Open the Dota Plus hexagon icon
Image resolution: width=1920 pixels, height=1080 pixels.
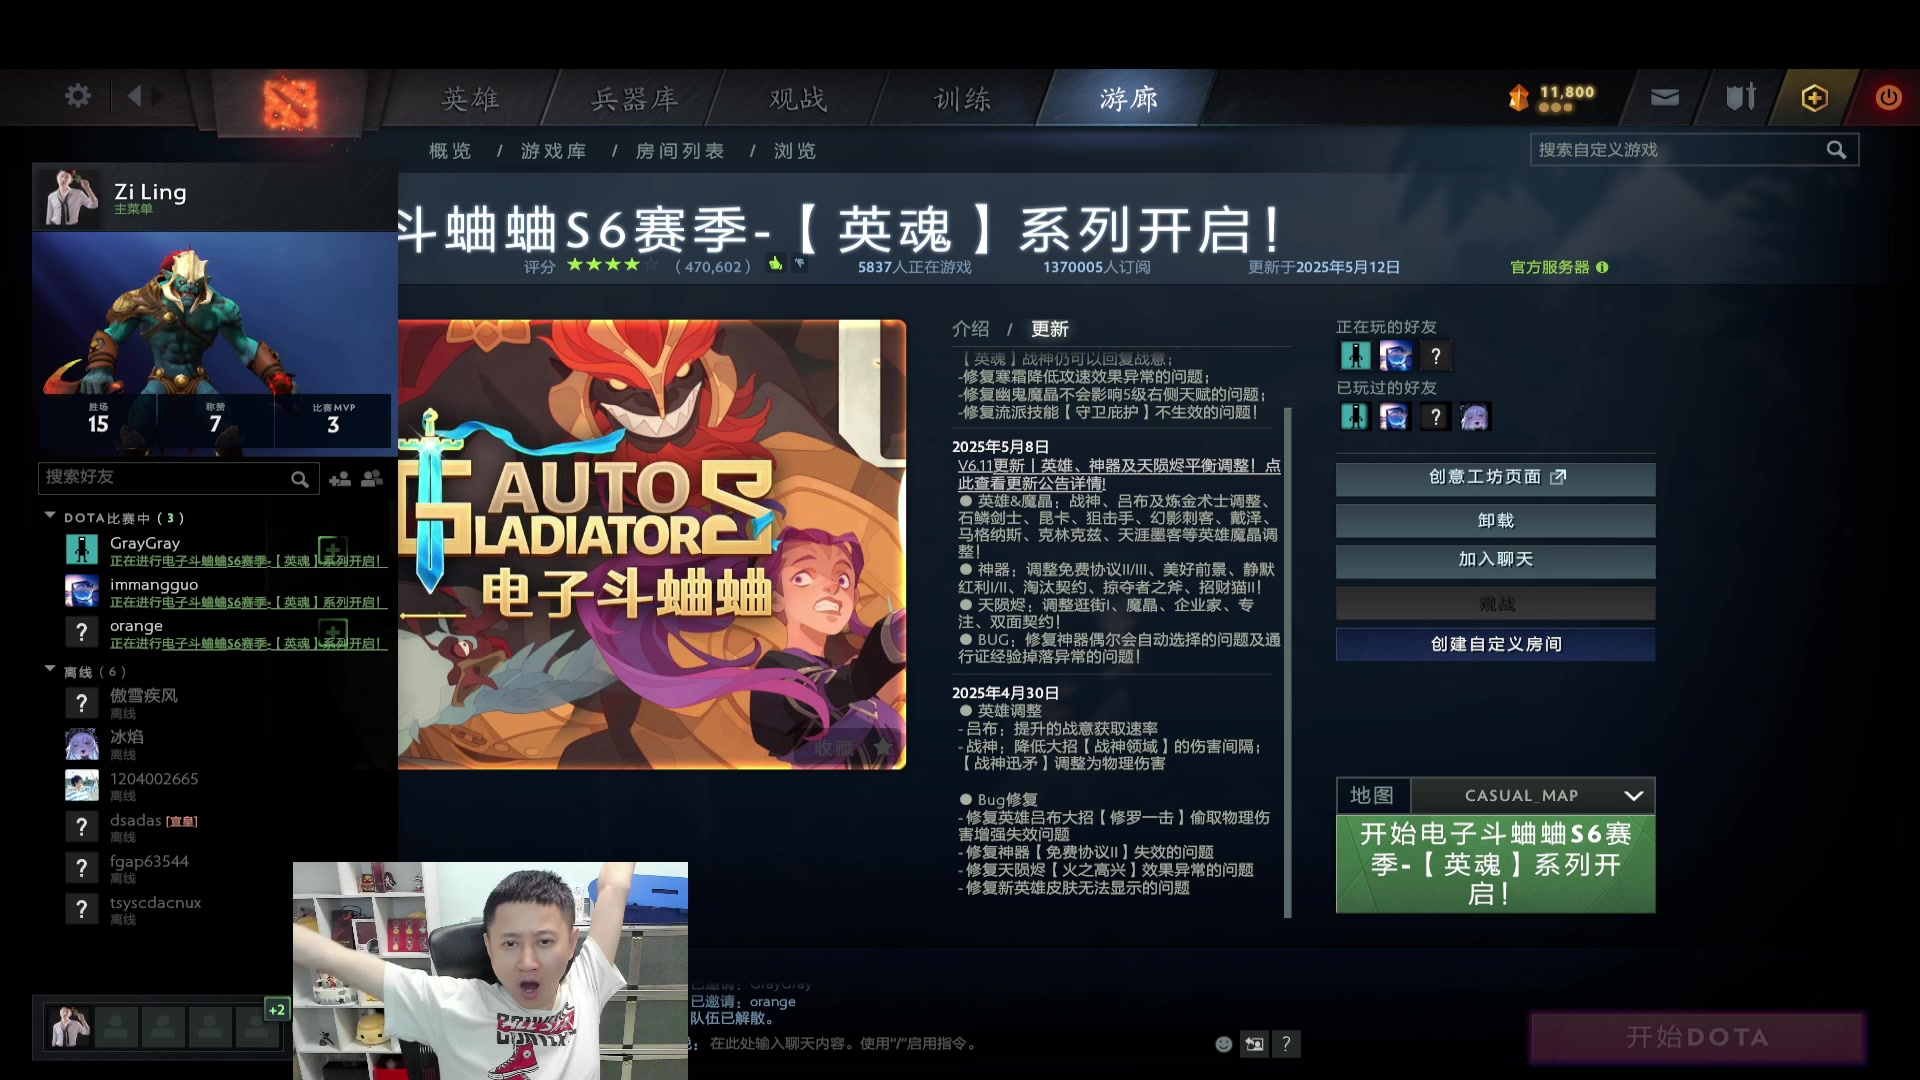[1815, 97]
